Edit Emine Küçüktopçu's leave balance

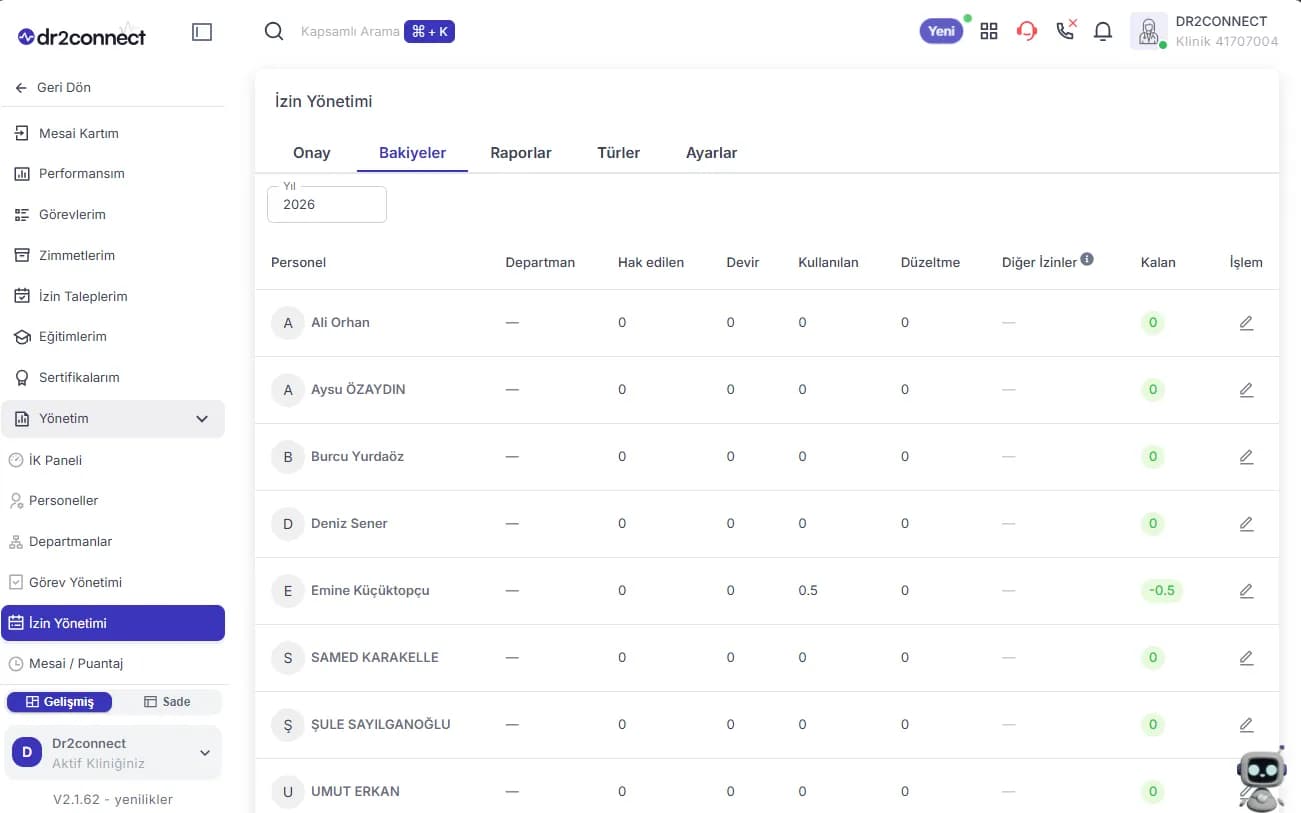point(1246,591)
